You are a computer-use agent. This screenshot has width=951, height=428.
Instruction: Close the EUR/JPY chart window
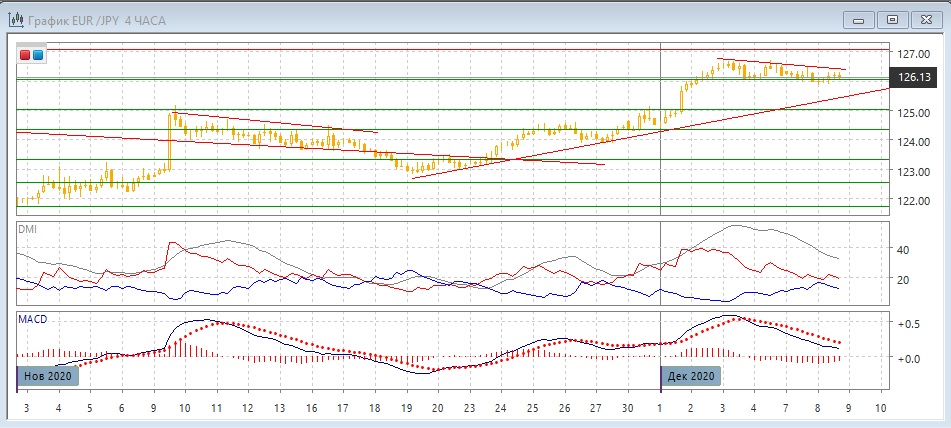coord(927,18)
